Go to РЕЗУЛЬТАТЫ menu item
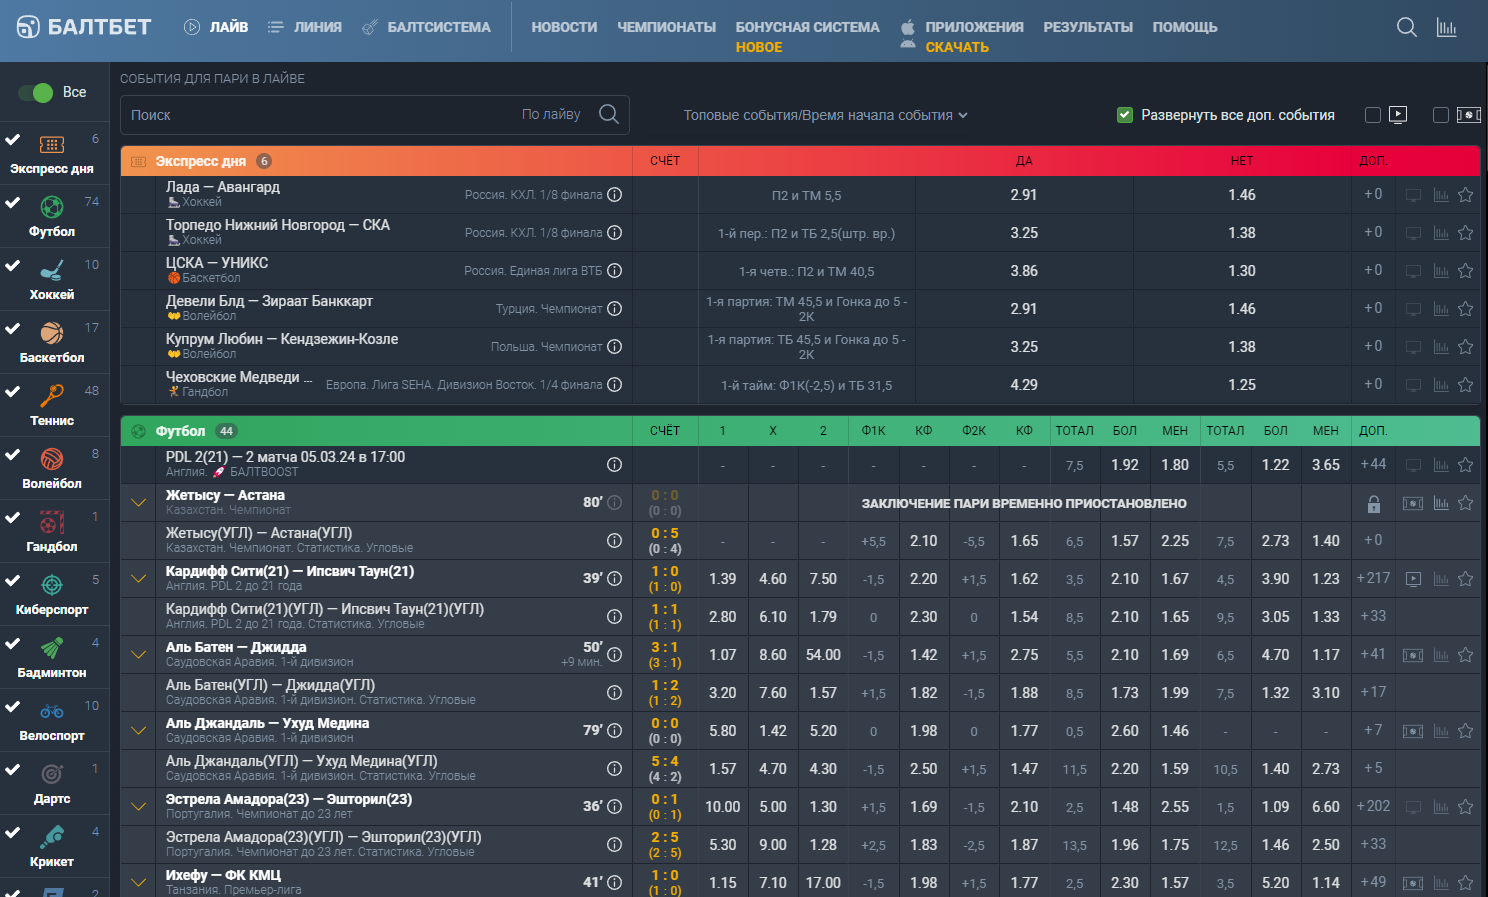The height and width of the screenshot is (897, 1488). (1088, 27)
